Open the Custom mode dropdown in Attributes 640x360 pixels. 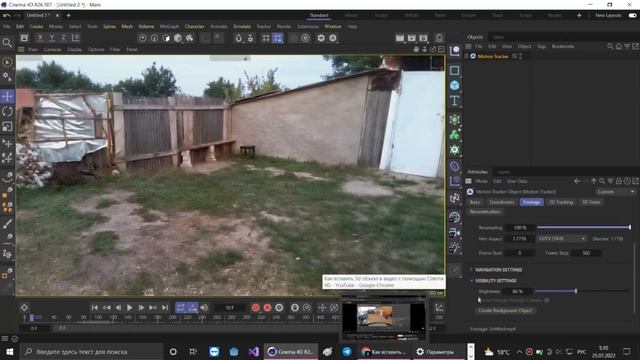coord(615,191)
